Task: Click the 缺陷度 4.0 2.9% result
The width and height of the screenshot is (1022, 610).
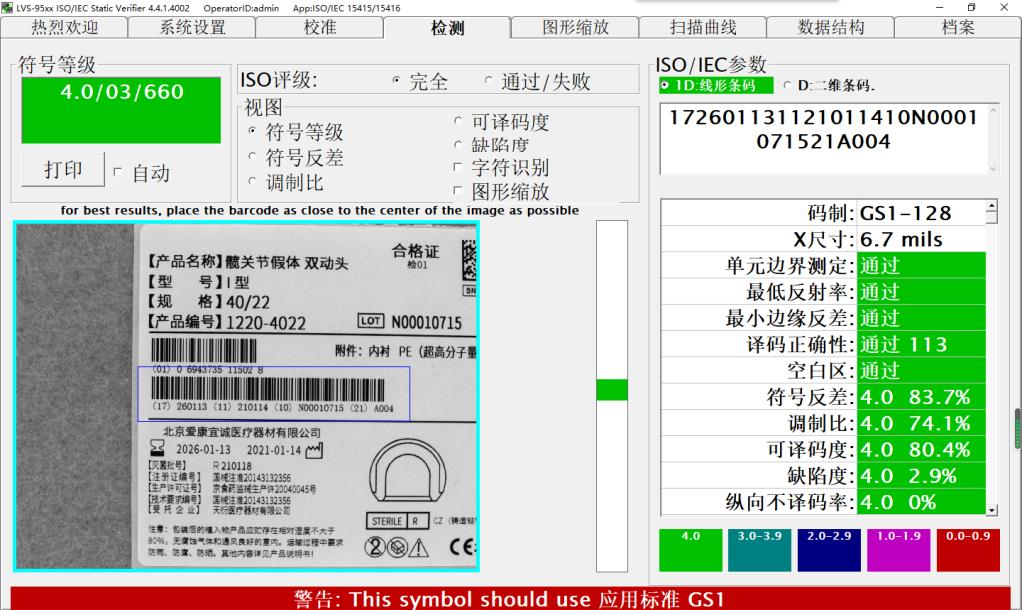Action: pyautogui.click(x=921, y=476)
